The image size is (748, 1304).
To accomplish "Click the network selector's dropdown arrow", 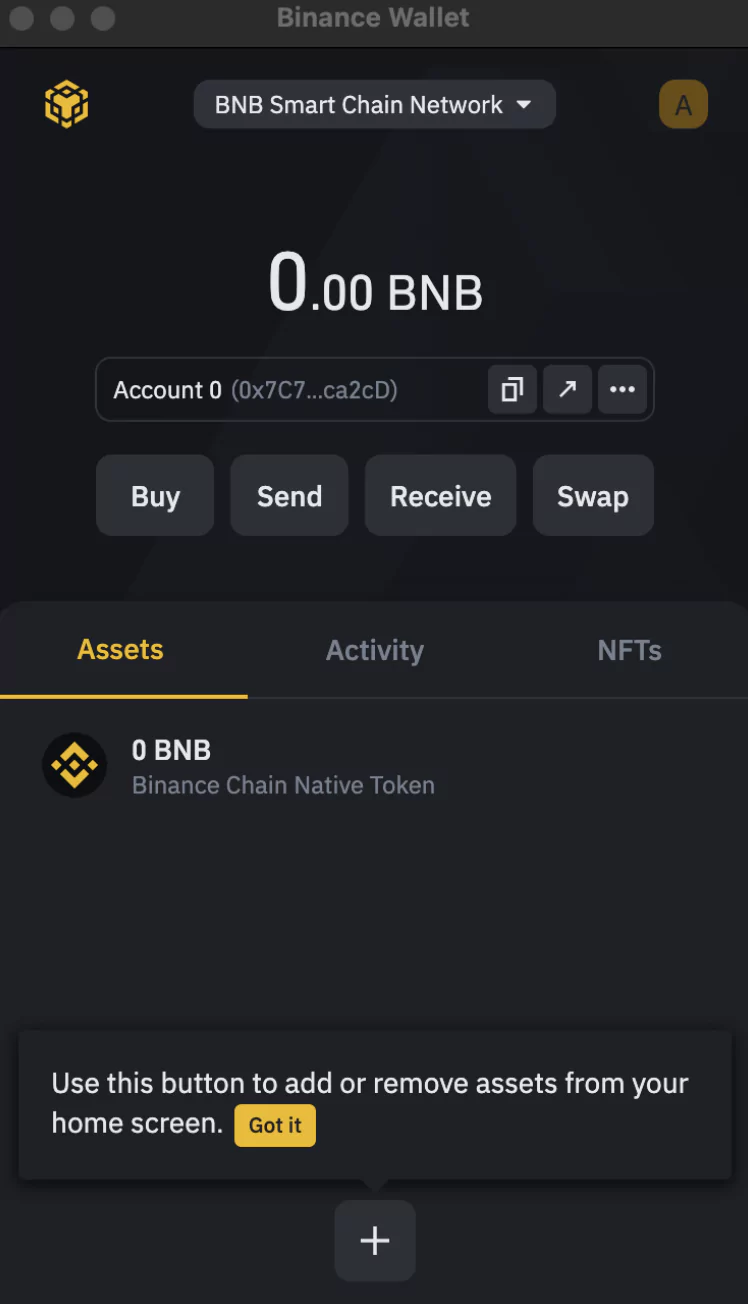I will (523, 105).
